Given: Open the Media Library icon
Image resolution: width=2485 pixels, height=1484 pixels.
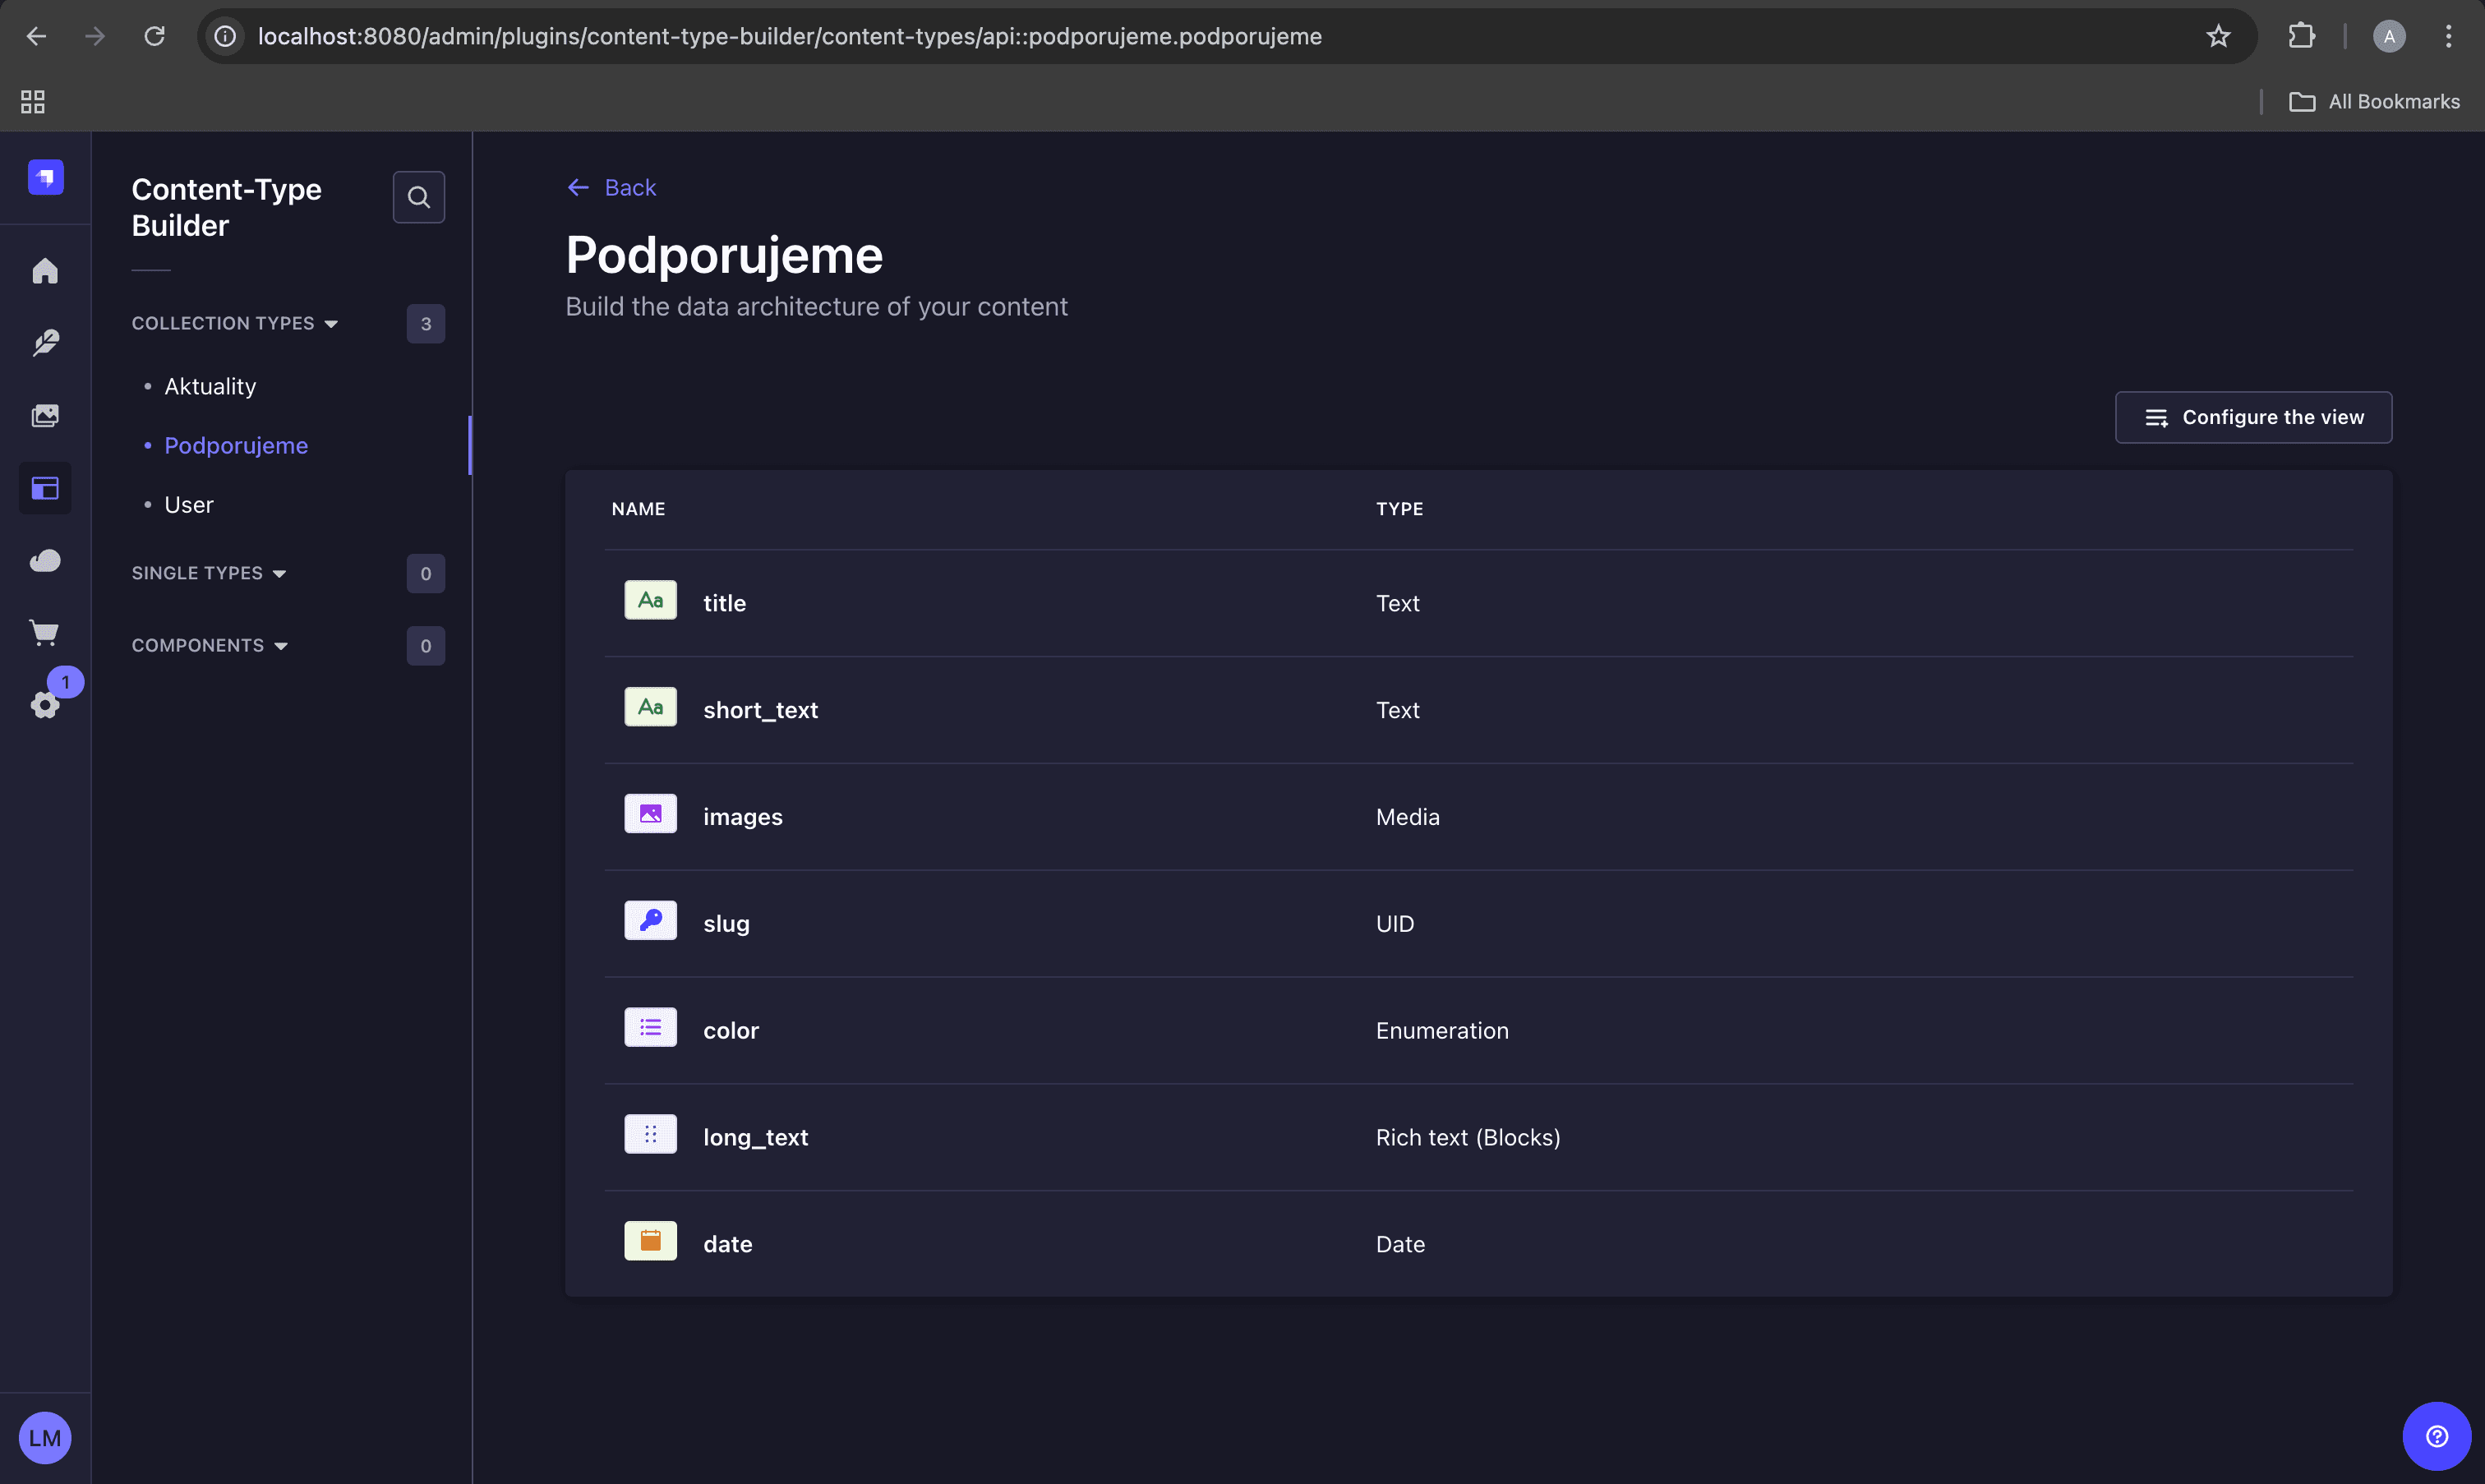Looking at the screenshot, I should click(45, 416).
